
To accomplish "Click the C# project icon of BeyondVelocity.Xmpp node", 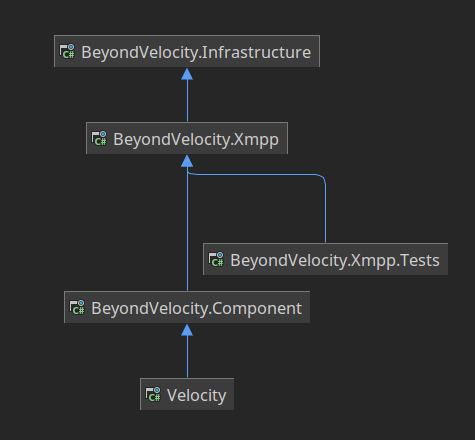I will [99, 138].
